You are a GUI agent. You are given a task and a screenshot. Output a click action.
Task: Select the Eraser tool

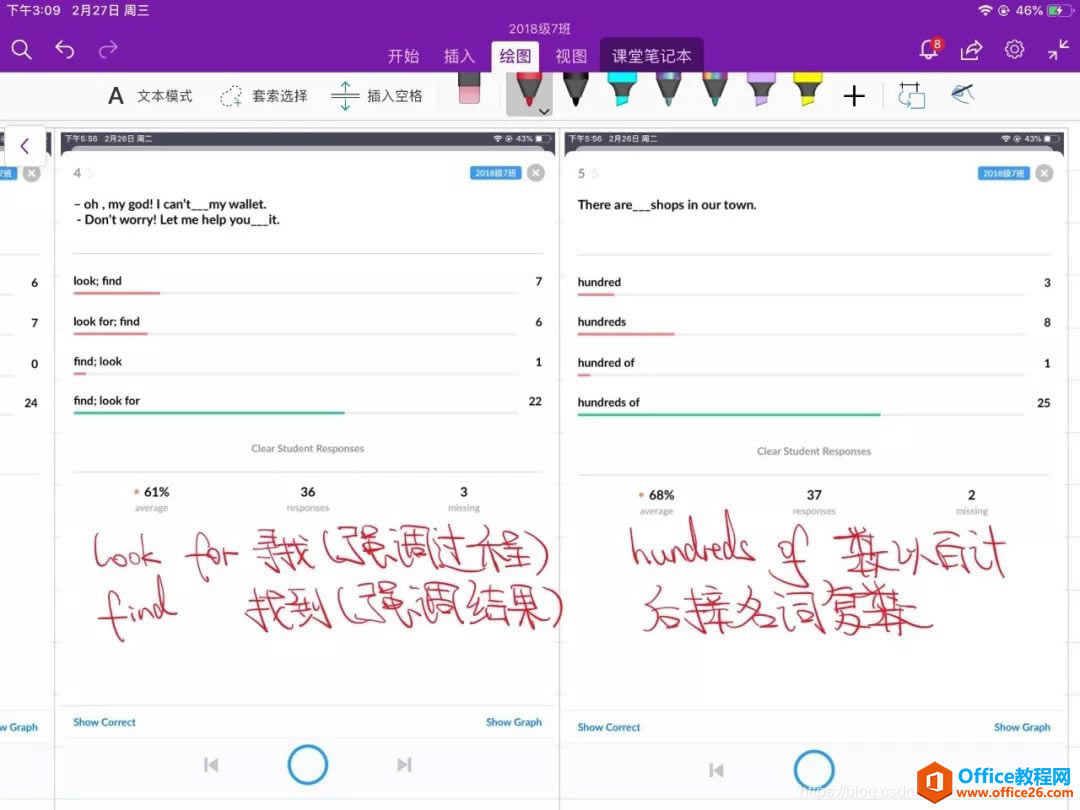point(469,92)
